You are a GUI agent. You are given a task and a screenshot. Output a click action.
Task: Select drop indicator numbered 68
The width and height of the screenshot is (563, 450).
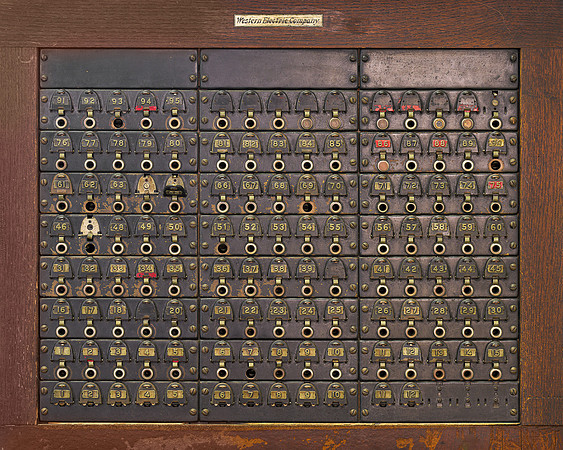click(279, 185)
